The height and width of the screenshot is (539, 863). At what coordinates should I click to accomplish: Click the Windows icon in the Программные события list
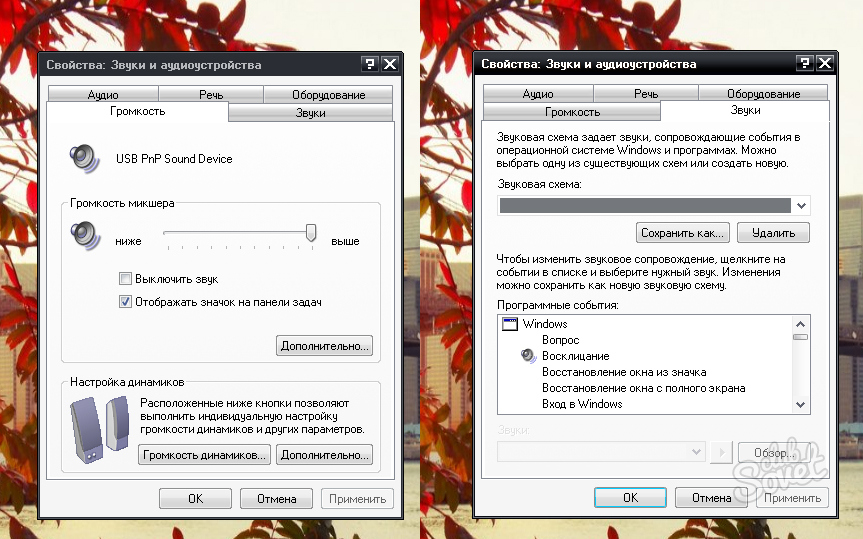tap(509, 324)
